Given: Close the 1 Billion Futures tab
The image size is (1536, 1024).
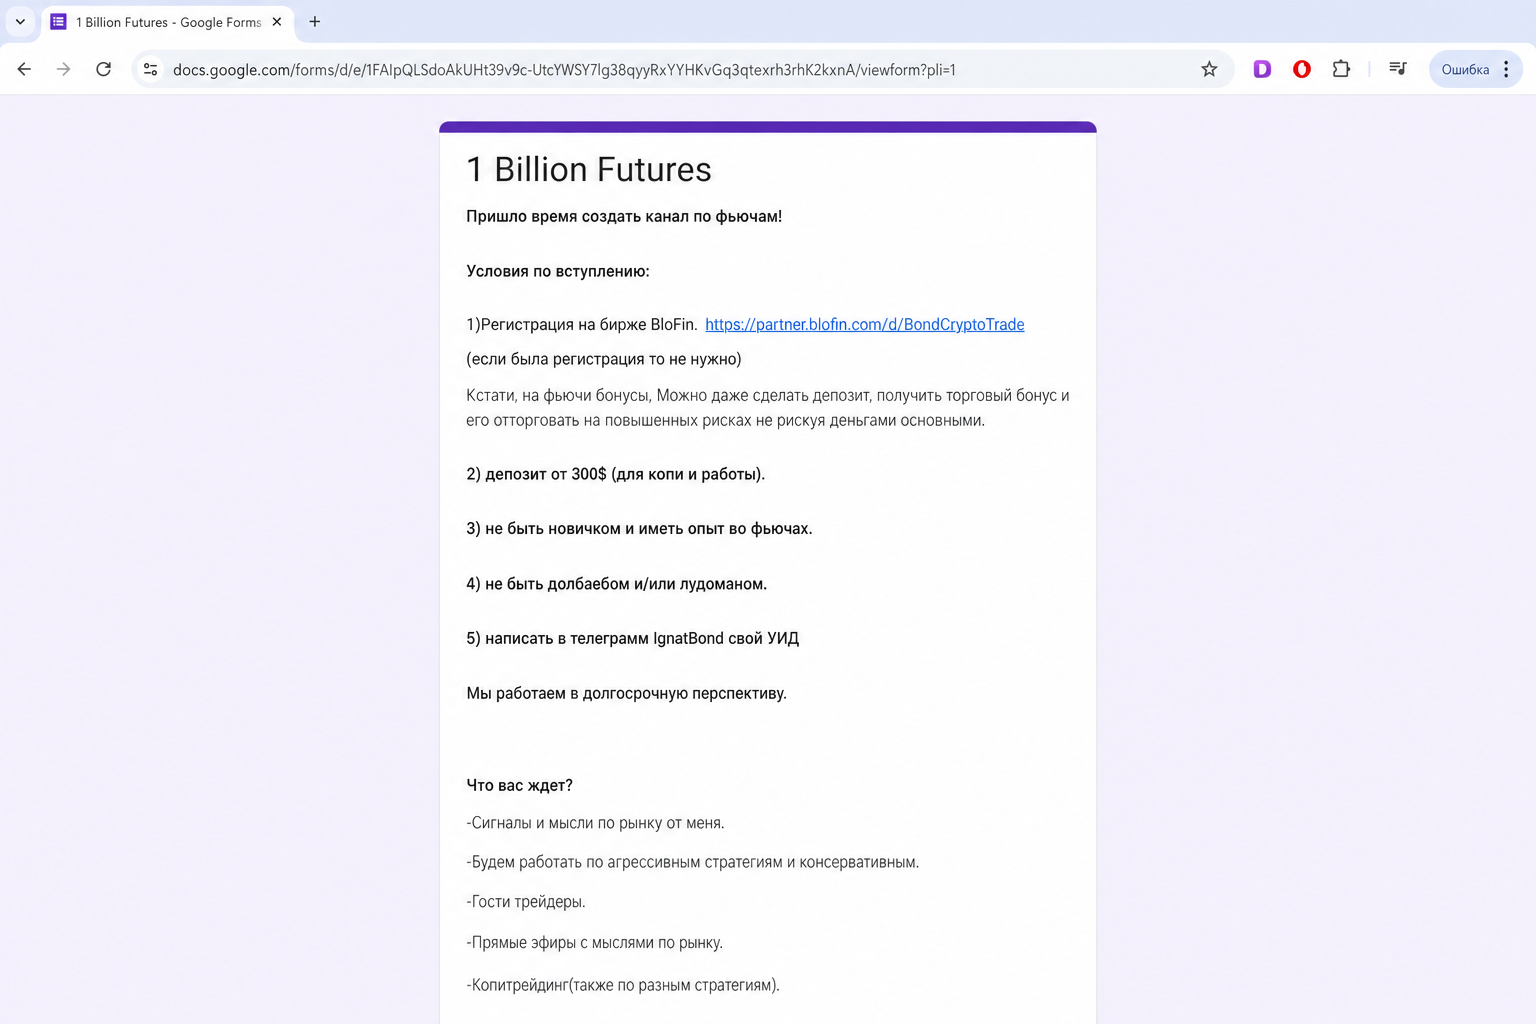Looking at the screenshot, I should (x=277, y=21).
